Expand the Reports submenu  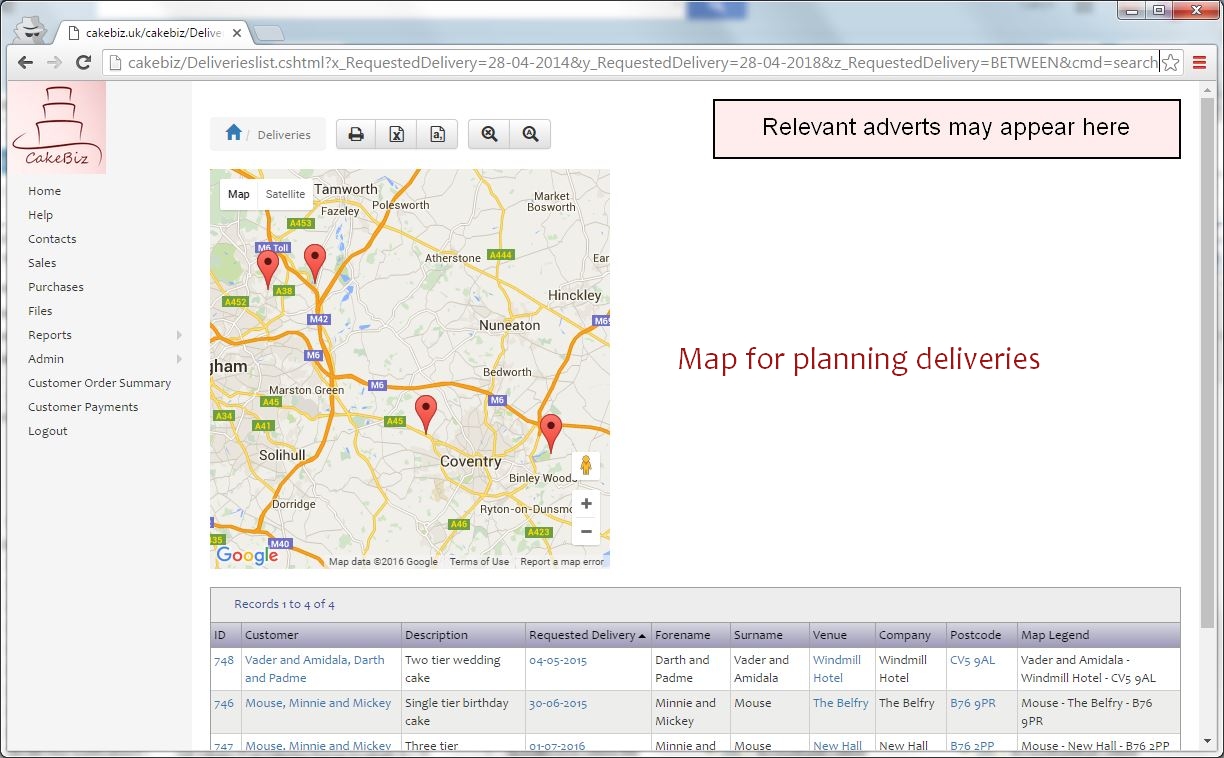click(x=49, y=335)
